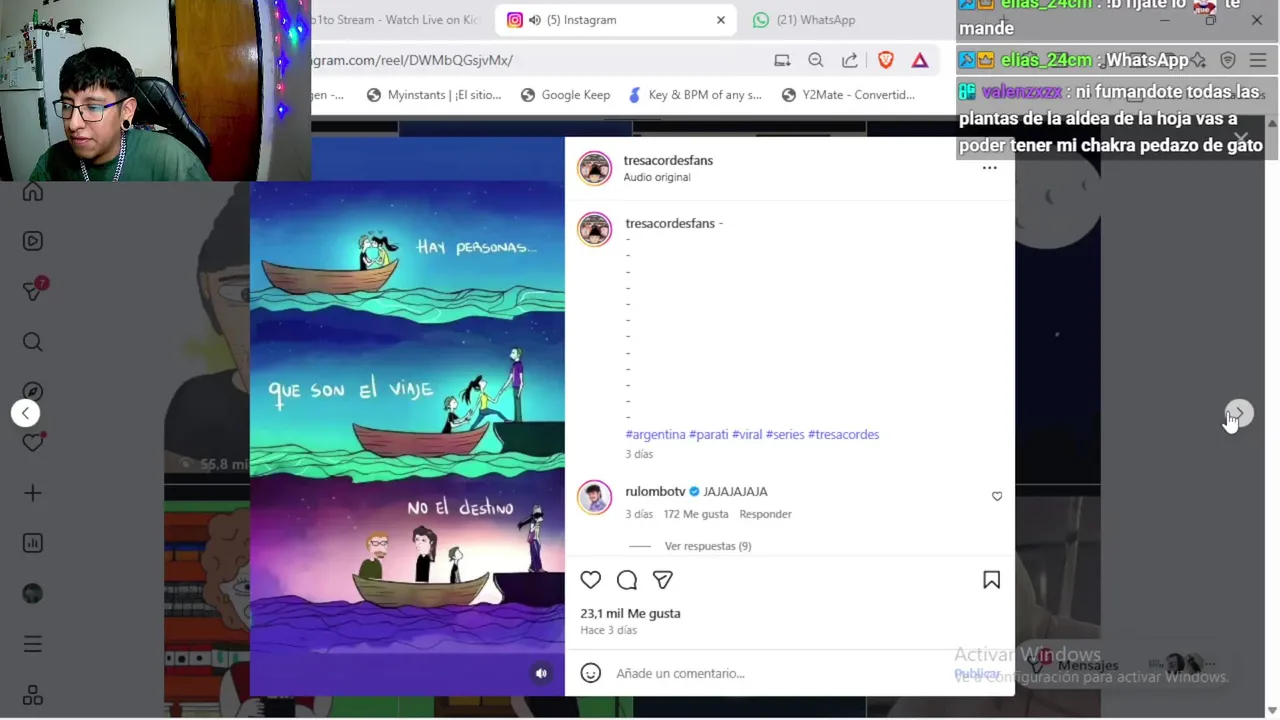Open the Y2Mate bookmark
Viewport: 1280px width, 720px height.
point(848,95)
